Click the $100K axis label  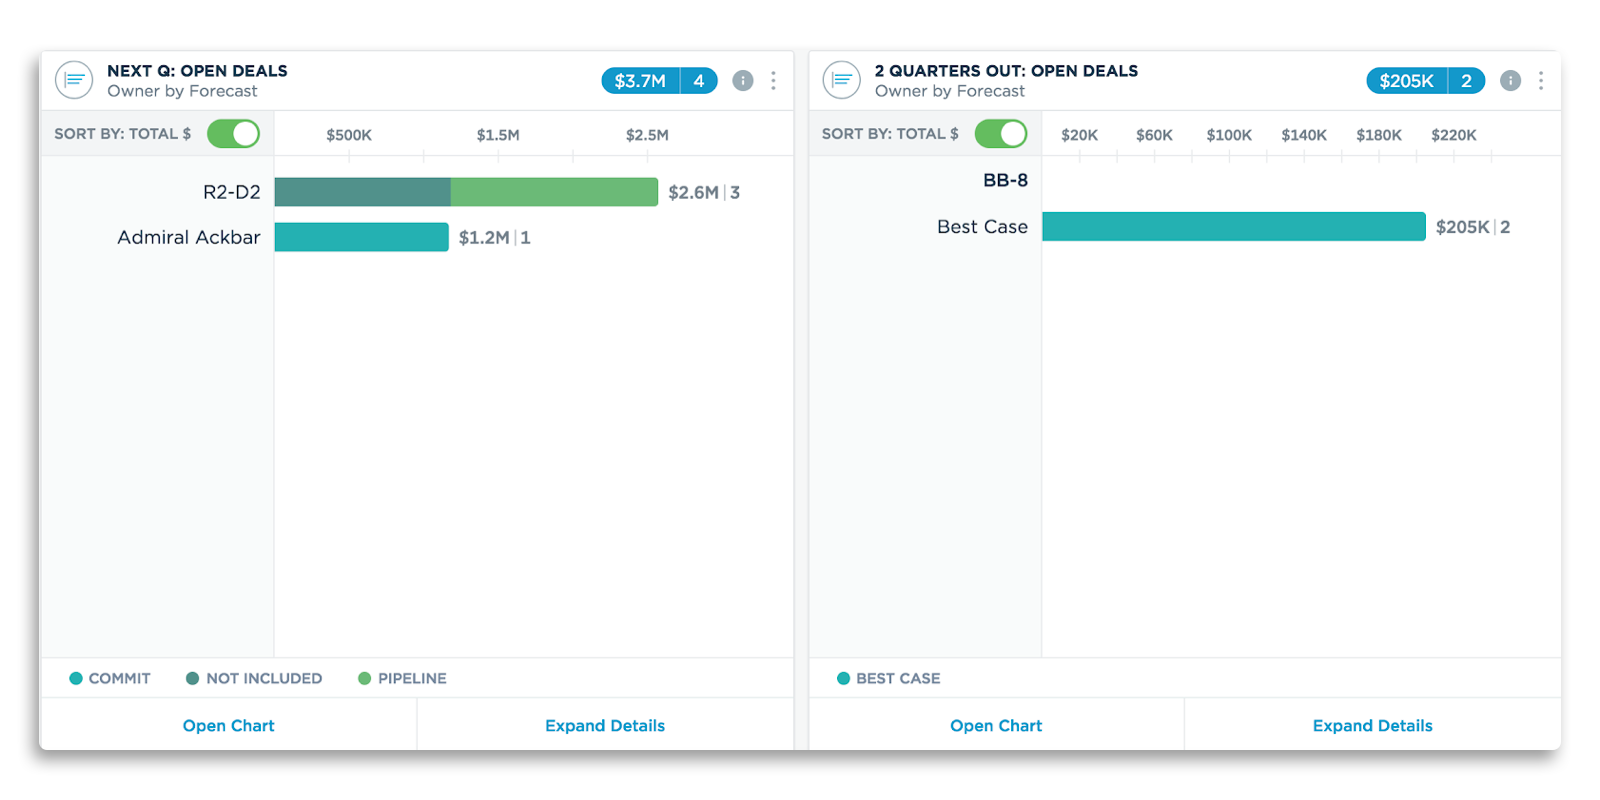point(1229,135)
